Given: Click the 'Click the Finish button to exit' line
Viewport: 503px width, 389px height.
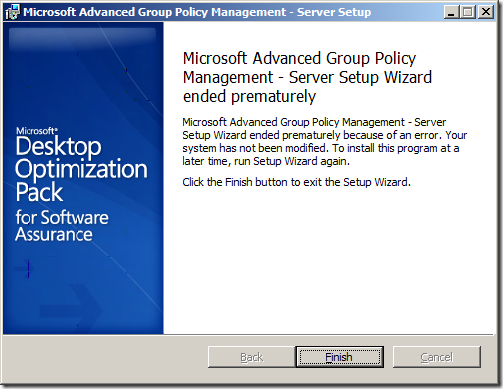Looking at the screenshot, I should 296,182.
